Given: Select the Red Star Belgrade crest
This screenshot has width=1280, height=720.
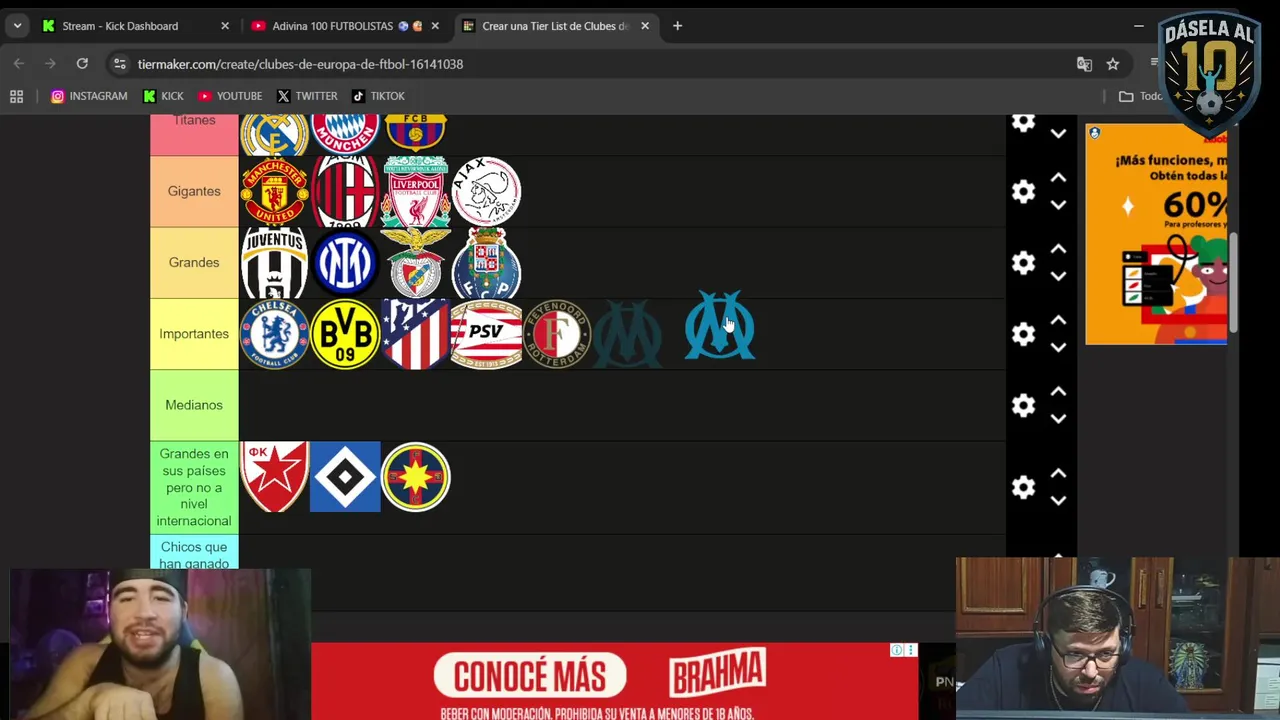Looking at the screenshot, I should coord(274,477).
